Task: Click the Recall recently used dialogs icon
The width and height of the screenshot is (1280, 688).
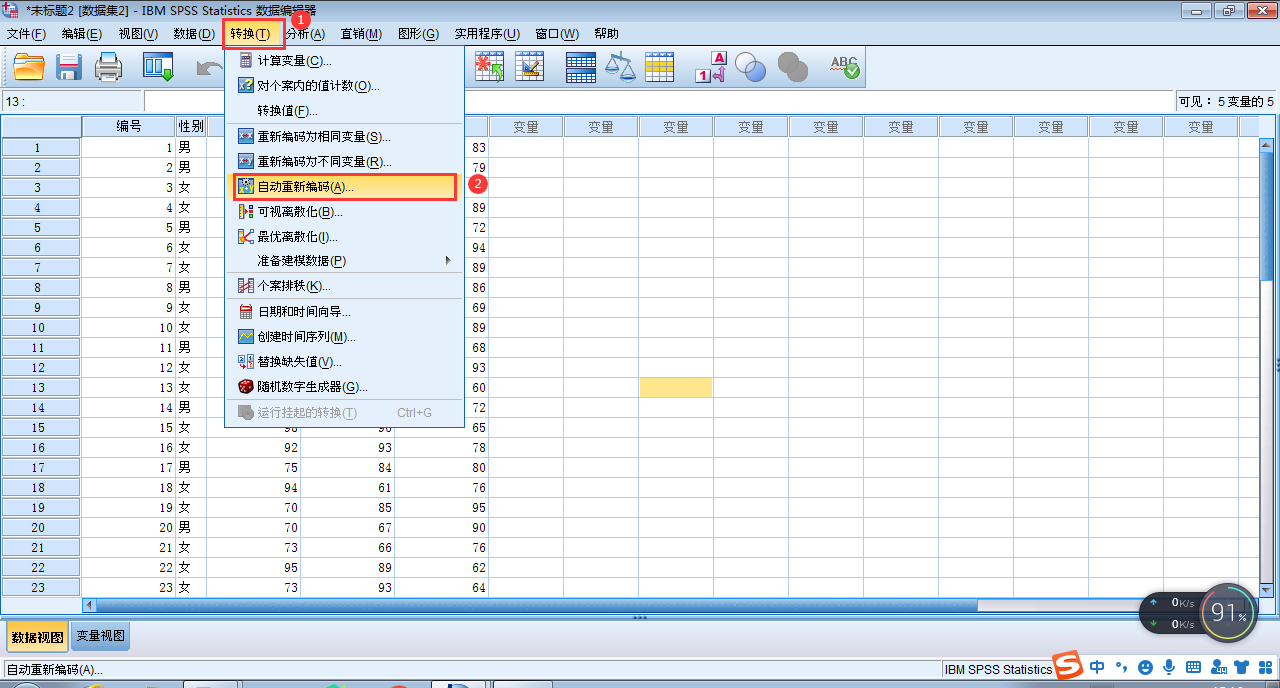Action: pos(158,67)
